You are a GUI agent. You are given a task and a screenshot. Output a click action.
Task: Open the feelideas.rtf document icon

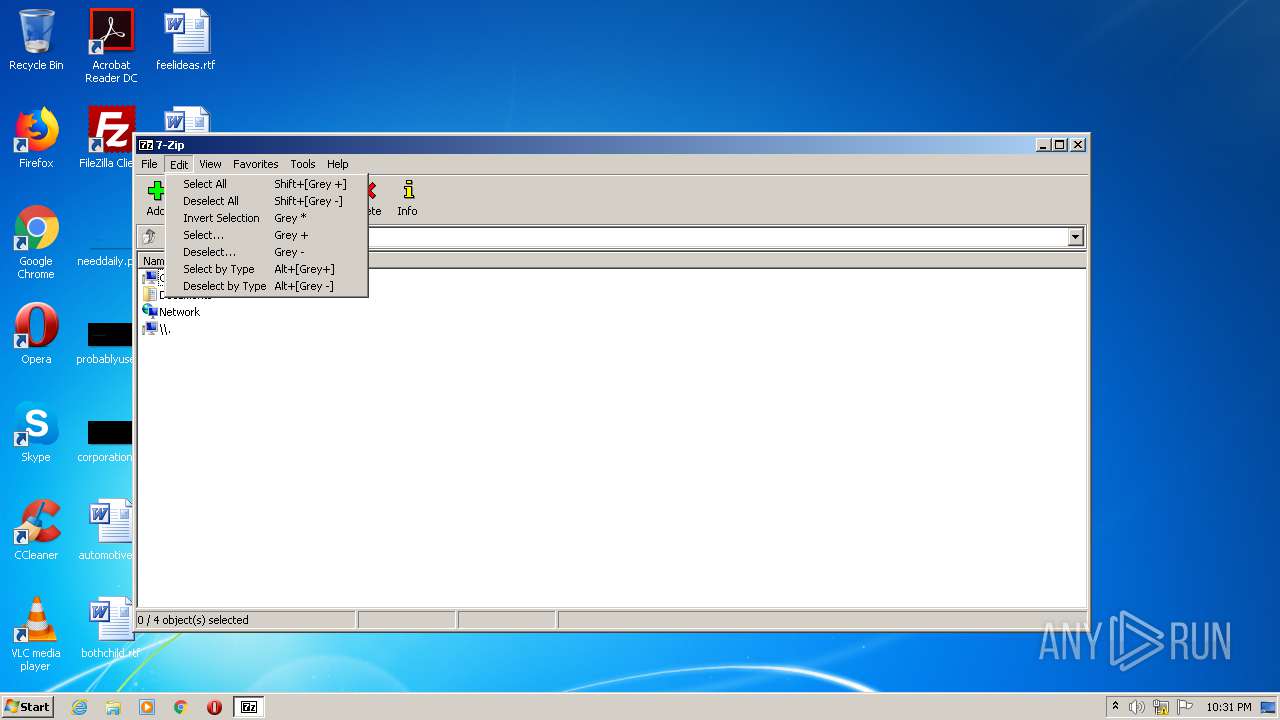pos(186,40)
